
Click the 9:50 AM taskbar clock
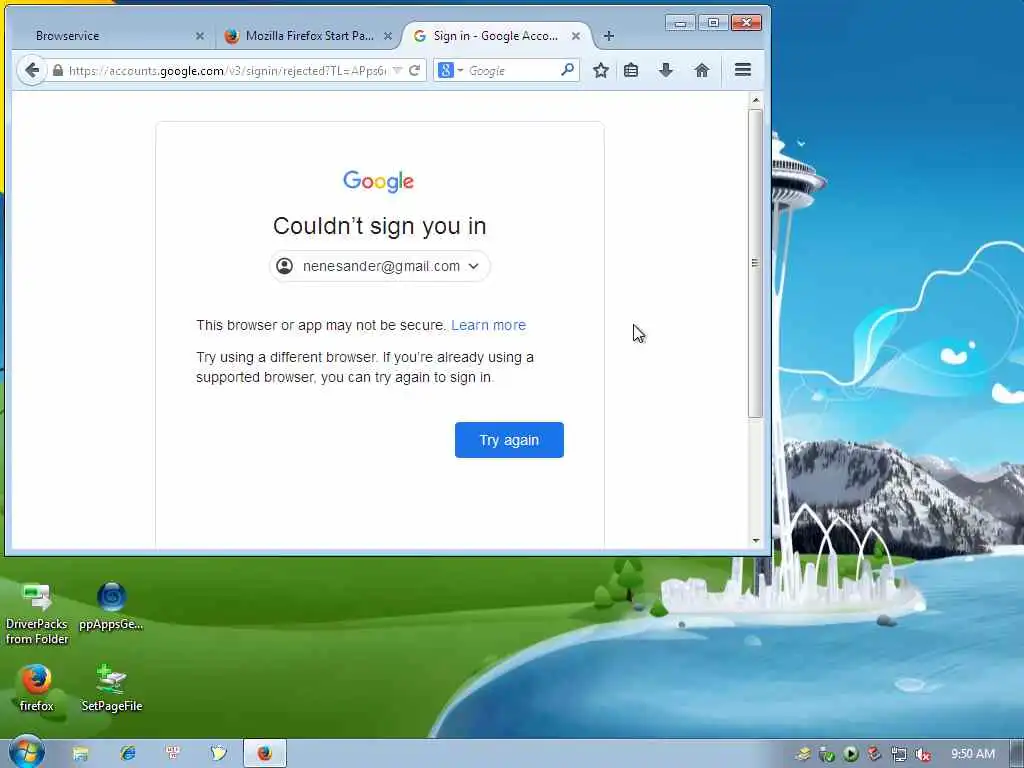click(972, 754)
